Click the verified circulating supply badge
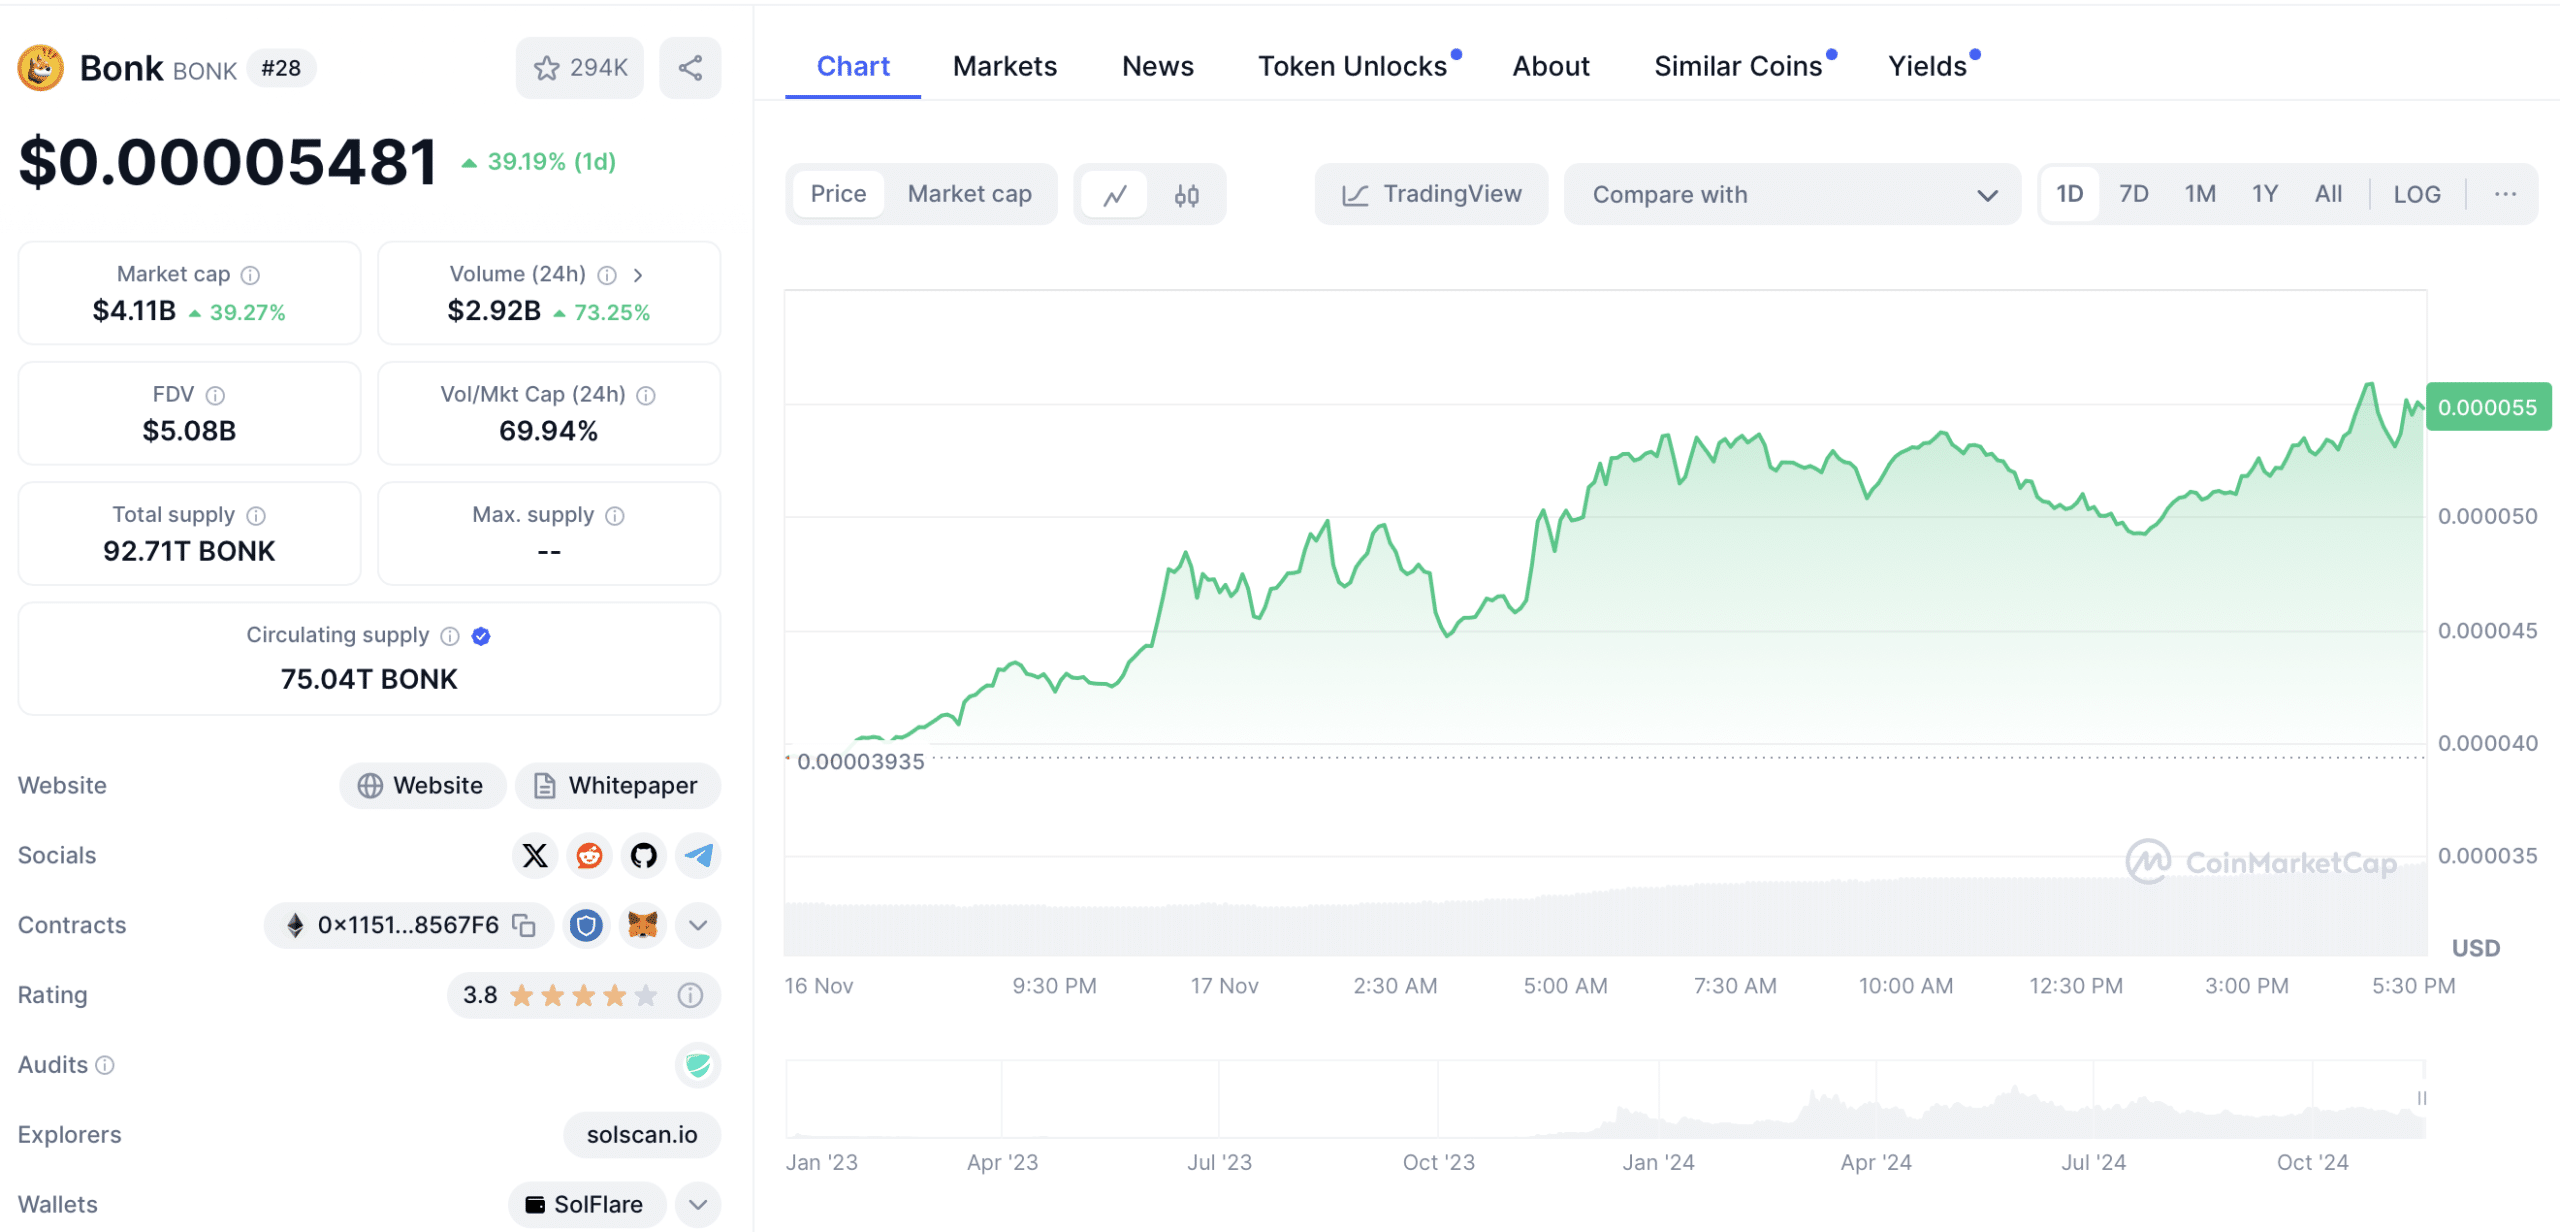This screenshot has width=2560, height=1232. 481,636
